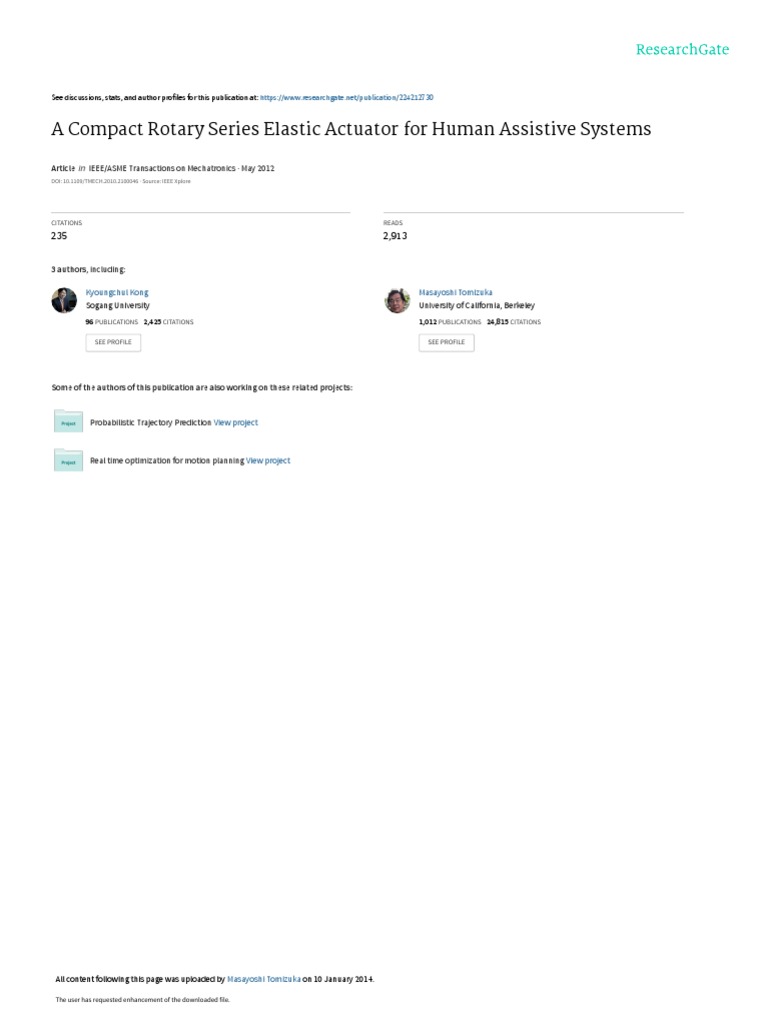This screenshot has height=1024, width=768.
Task: Click the citations count 235
Action: [60, 236]
